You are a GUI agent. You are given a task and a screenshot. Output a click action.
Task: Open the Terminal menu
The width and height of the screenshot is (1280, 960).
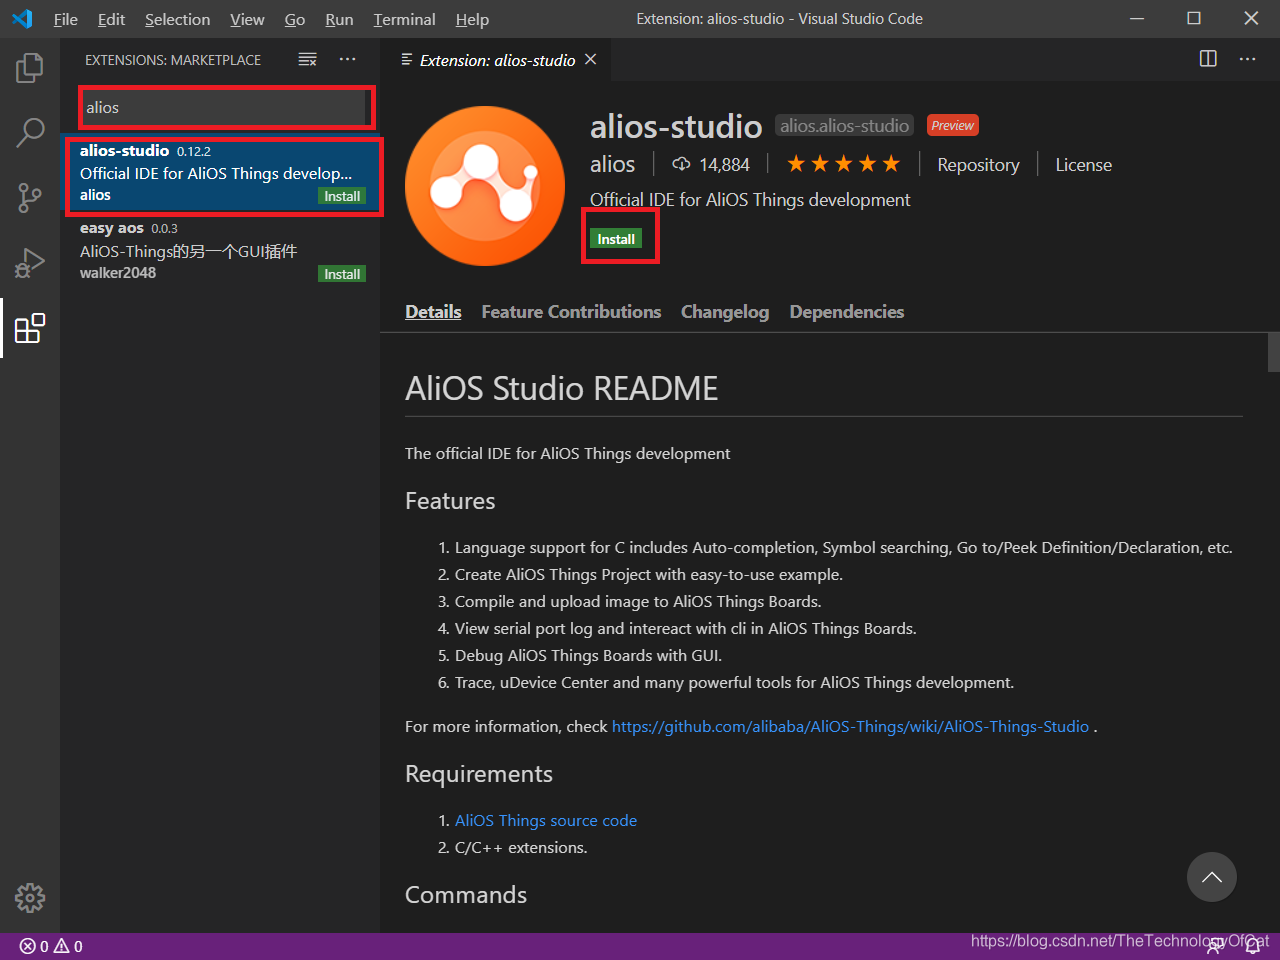pyautogui.click(x=404, y=19)
